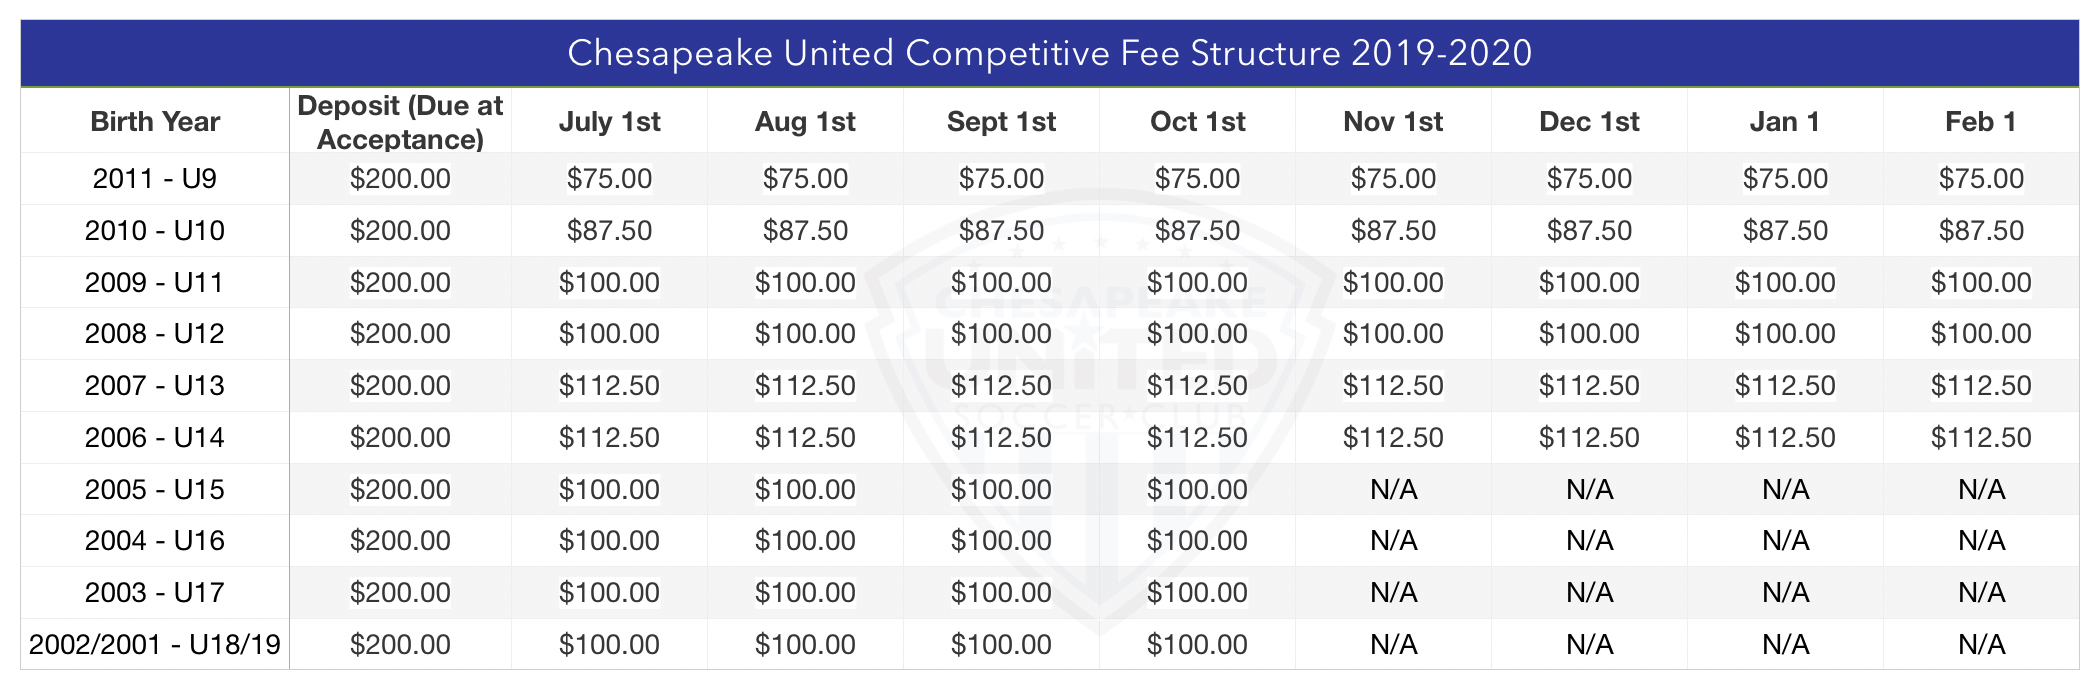2098x692 pixels.
Task: Select the 2011 - U9 row label
Action: tap(155, 179)
